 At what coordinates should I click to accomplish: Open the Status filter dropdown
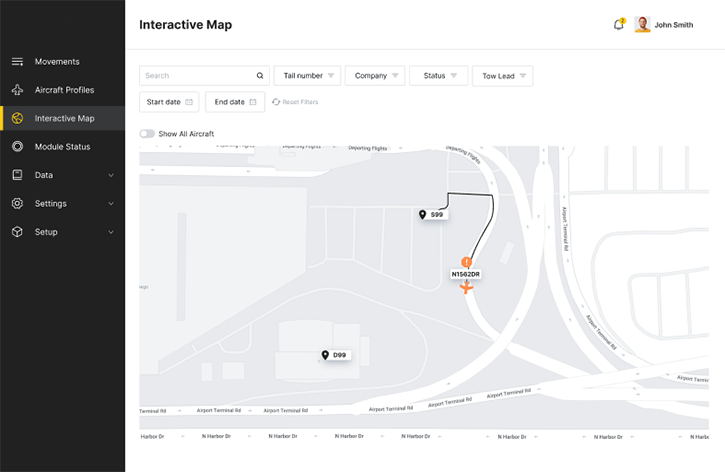[438, 76]
